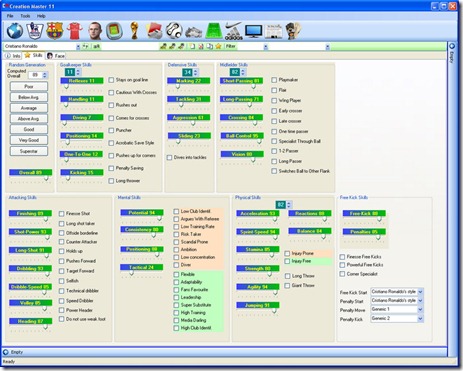Click the first green player search icon
This screenshot has height=371, width=463.
point(163,46)
